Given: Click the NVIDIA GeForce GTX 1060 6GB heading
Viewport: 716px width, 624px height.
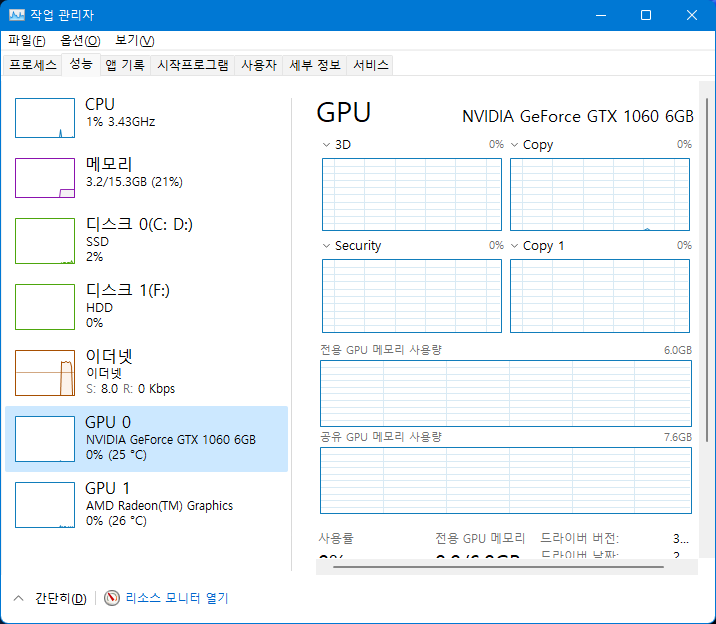Looking at the screenshot, I should tap(578, 116).
